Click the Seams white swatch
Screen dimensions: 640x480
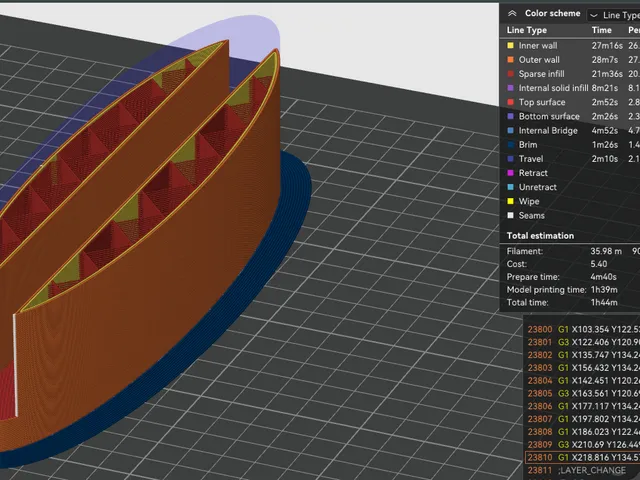510,216
